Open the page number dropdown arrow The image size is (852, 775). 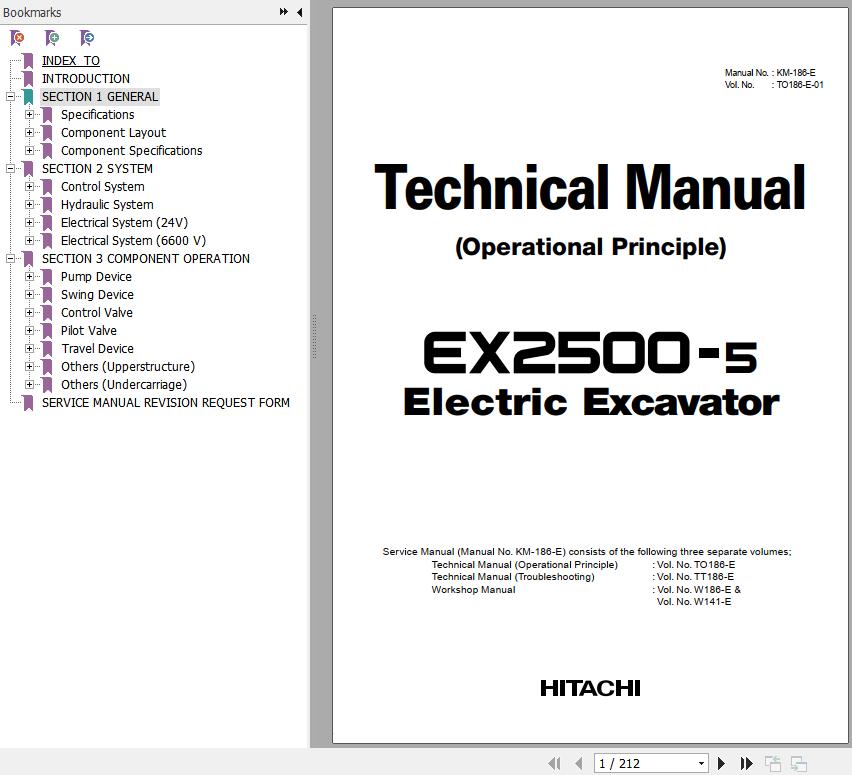pyautogui.click(x=701, y=764)
